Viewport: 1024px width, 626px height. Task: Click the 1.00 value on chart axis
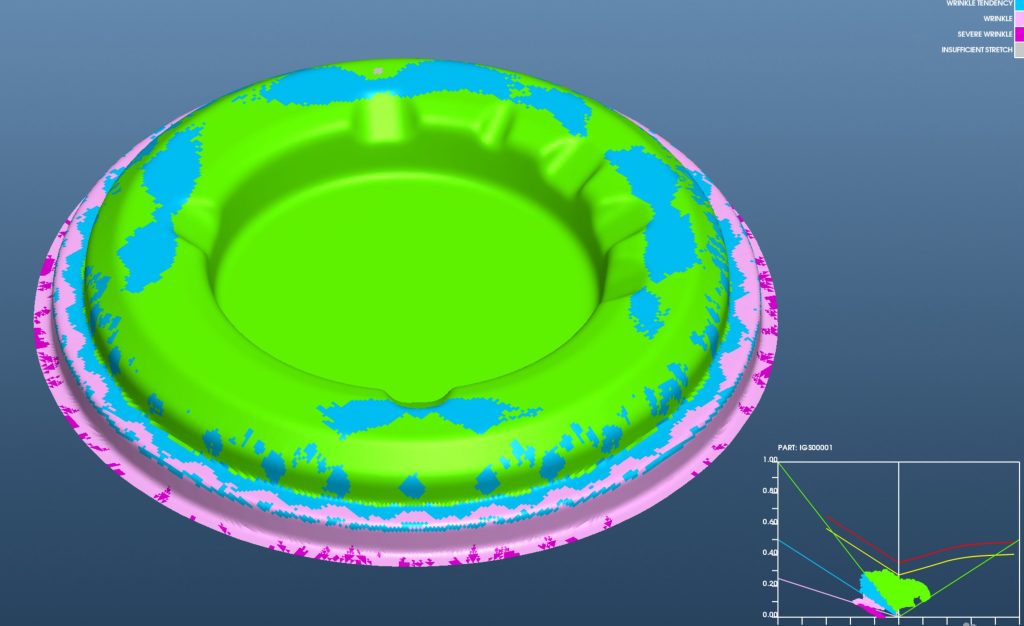(x=769, y=460)
